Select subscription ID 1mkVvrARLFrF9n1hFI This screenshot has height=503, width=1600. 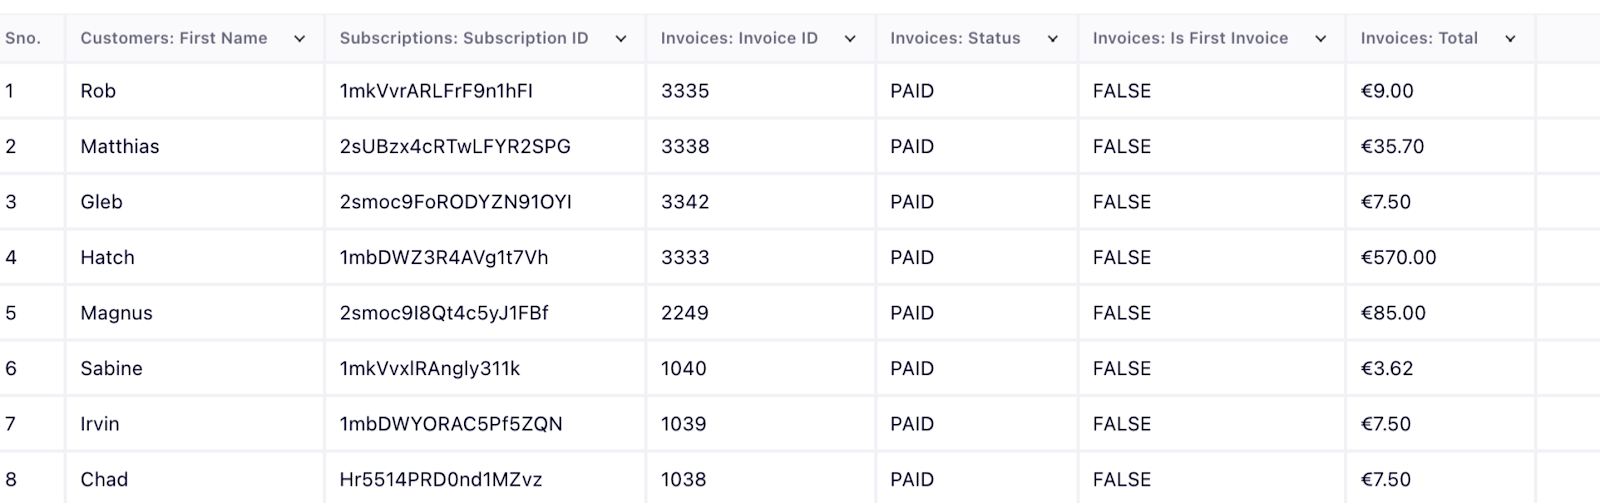pos(436,91)
